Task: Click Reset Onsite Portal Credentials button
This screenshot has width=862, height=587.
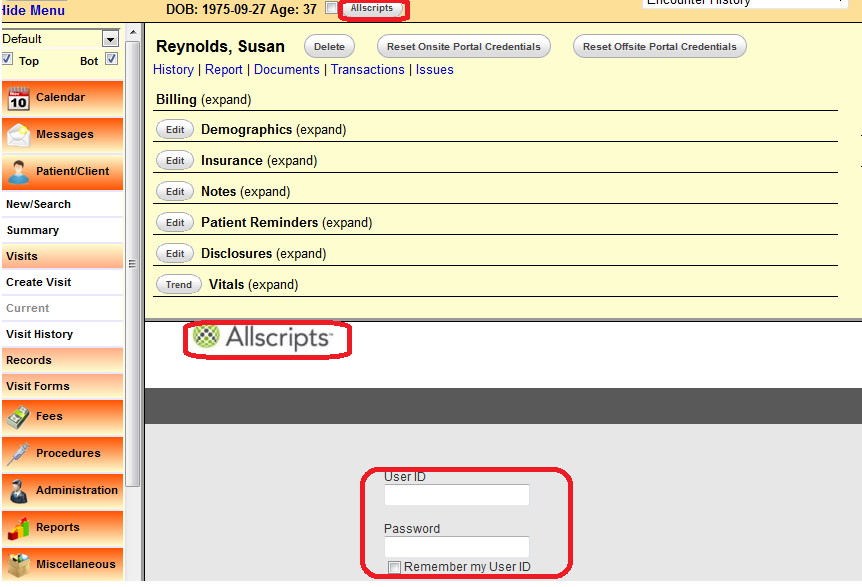Action: (x=465, y=47)
